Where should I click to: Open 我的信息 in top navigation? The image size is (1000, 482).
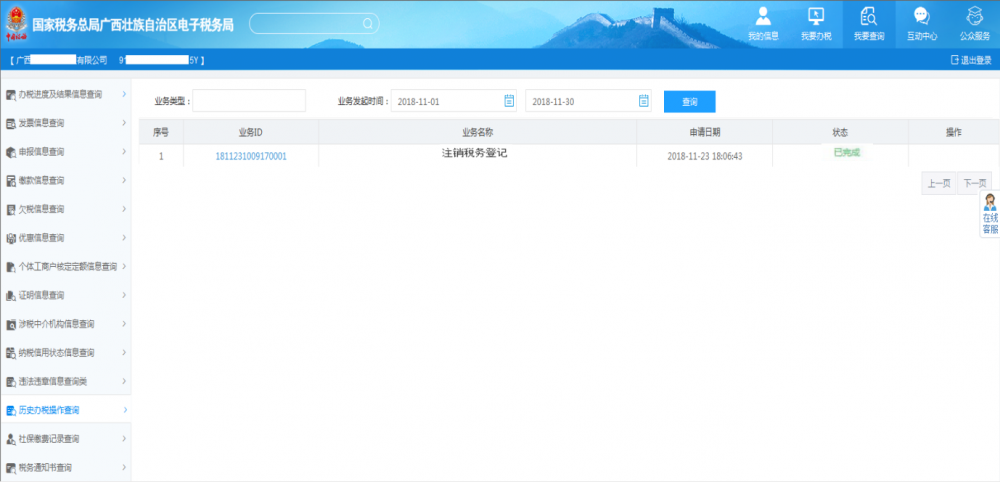click(x=763, y=23)
